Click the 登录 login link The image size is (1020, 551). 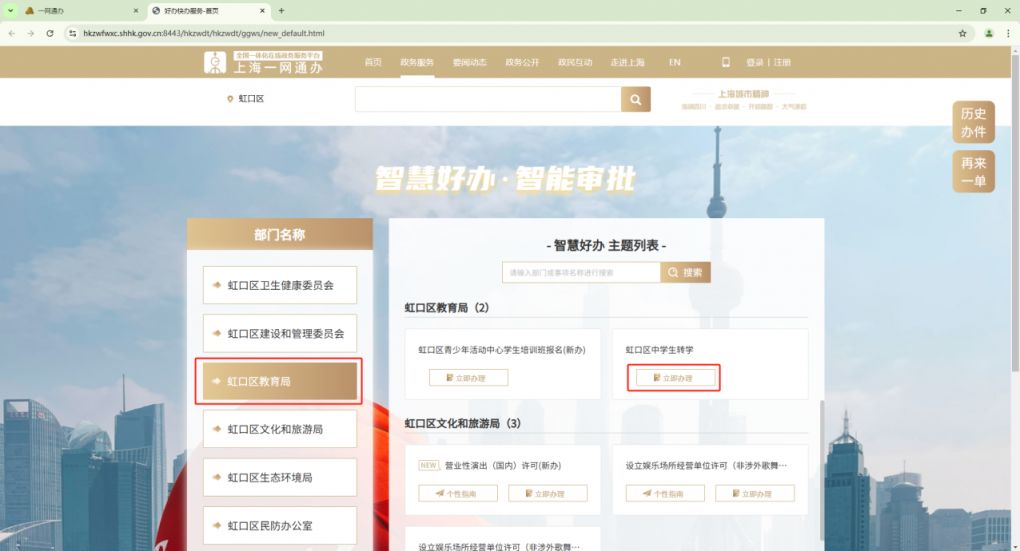pyautogui.click(x=755, y=62)
